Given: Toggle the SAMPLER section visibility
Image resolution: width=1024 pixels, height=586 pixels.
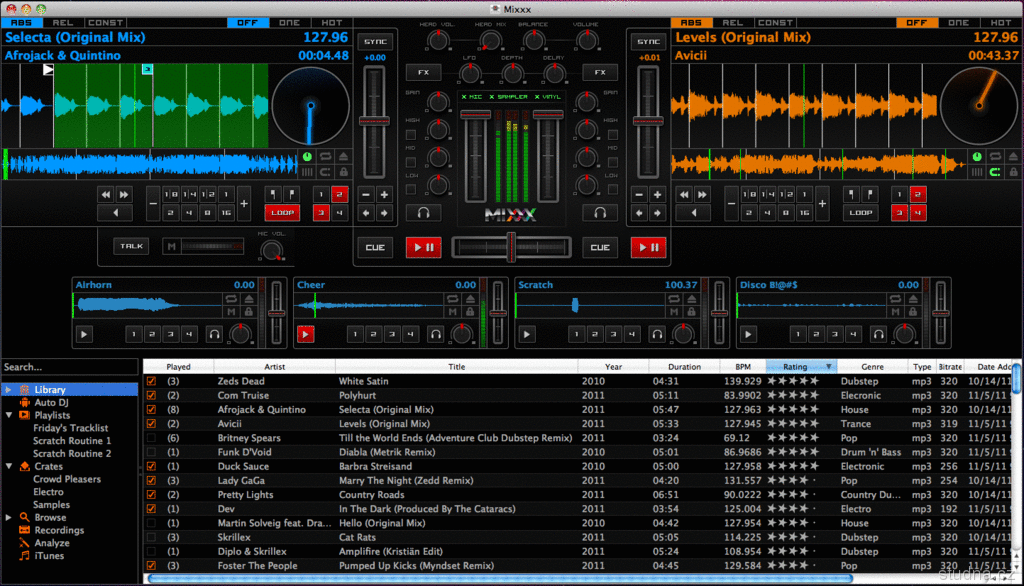Looking at the screenshot, I should click(x=510, y=97).
